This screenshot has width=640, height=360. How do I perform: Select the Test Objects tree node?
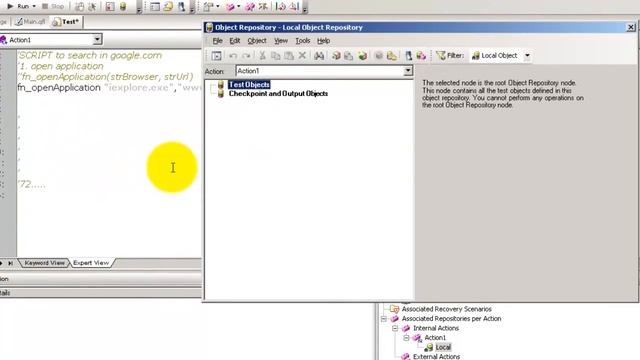(249, 84)
